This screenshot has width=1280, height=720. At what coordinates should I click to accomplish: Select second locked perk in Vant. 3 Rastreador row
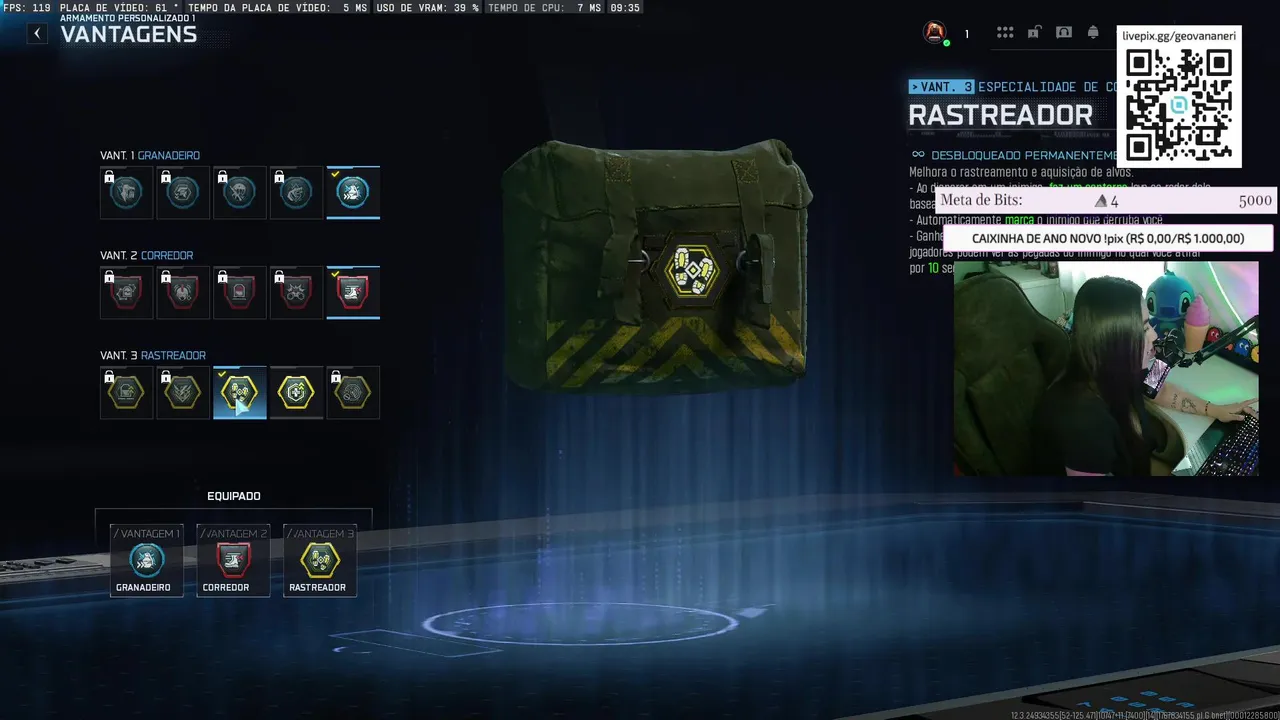click(x=183, y=392)
